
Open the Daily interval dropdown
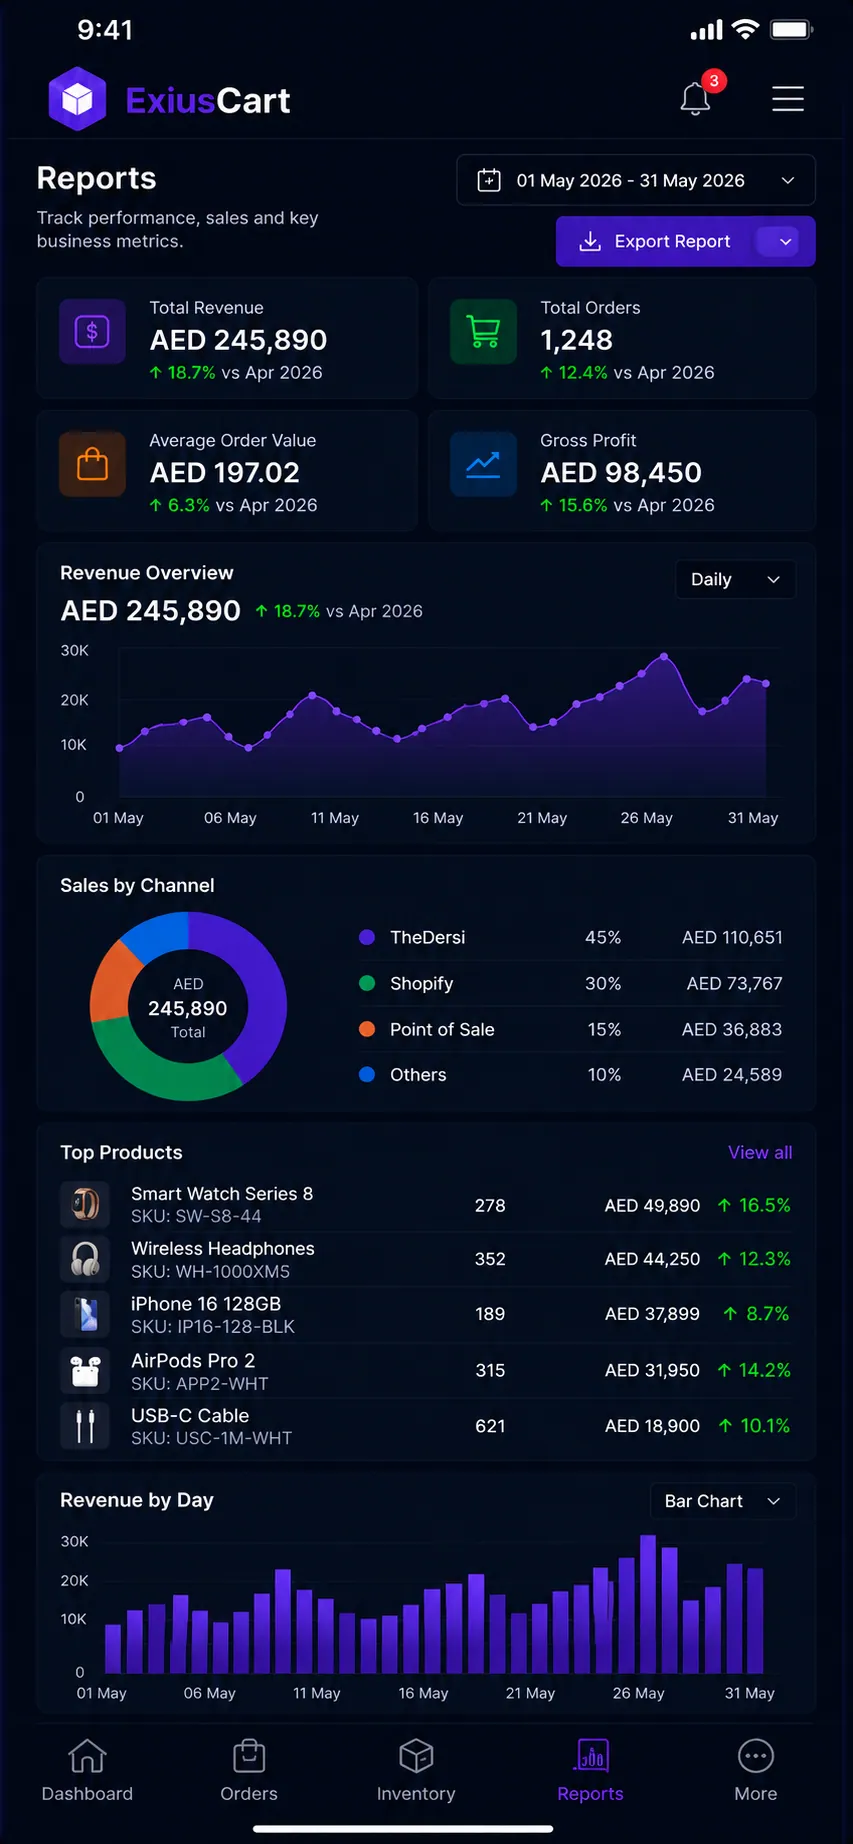[x=735, y=580]
